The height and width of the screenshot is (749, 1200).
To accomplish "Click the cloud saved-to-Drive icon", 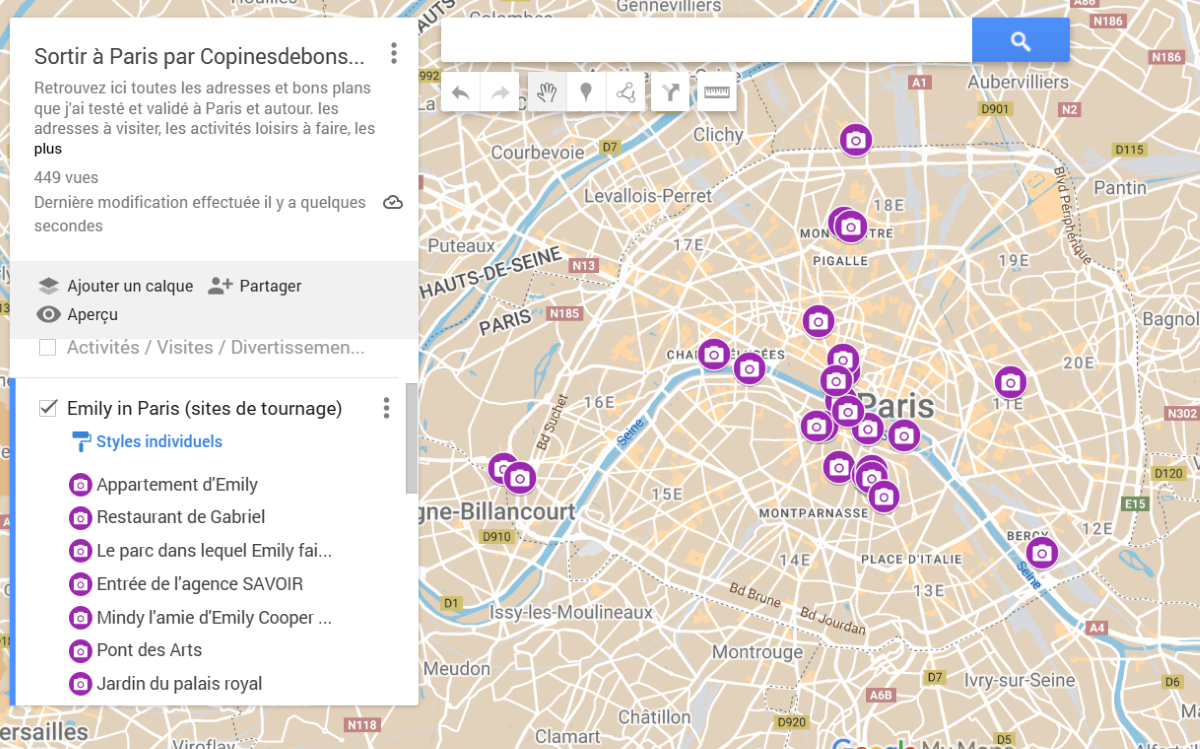I will pos(393,203).
